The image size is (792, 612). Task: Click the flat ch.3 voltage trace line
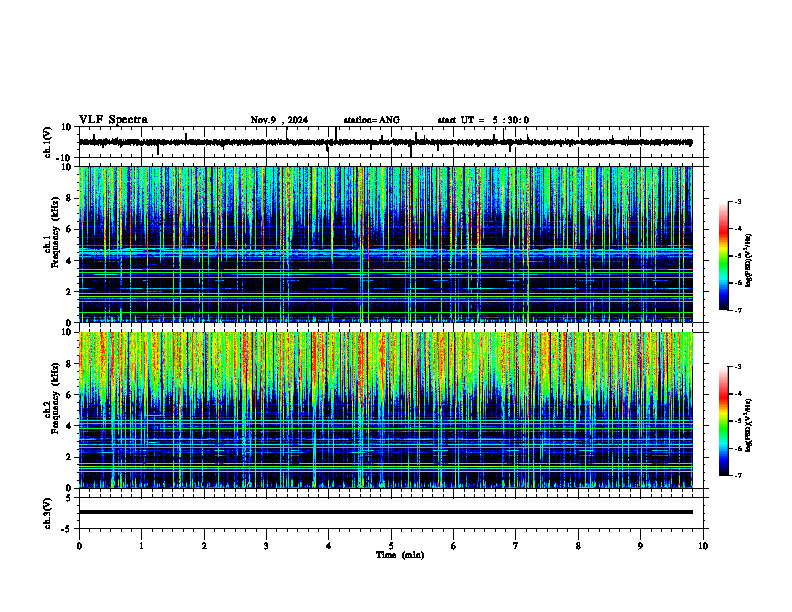click(x=385, y=512)
